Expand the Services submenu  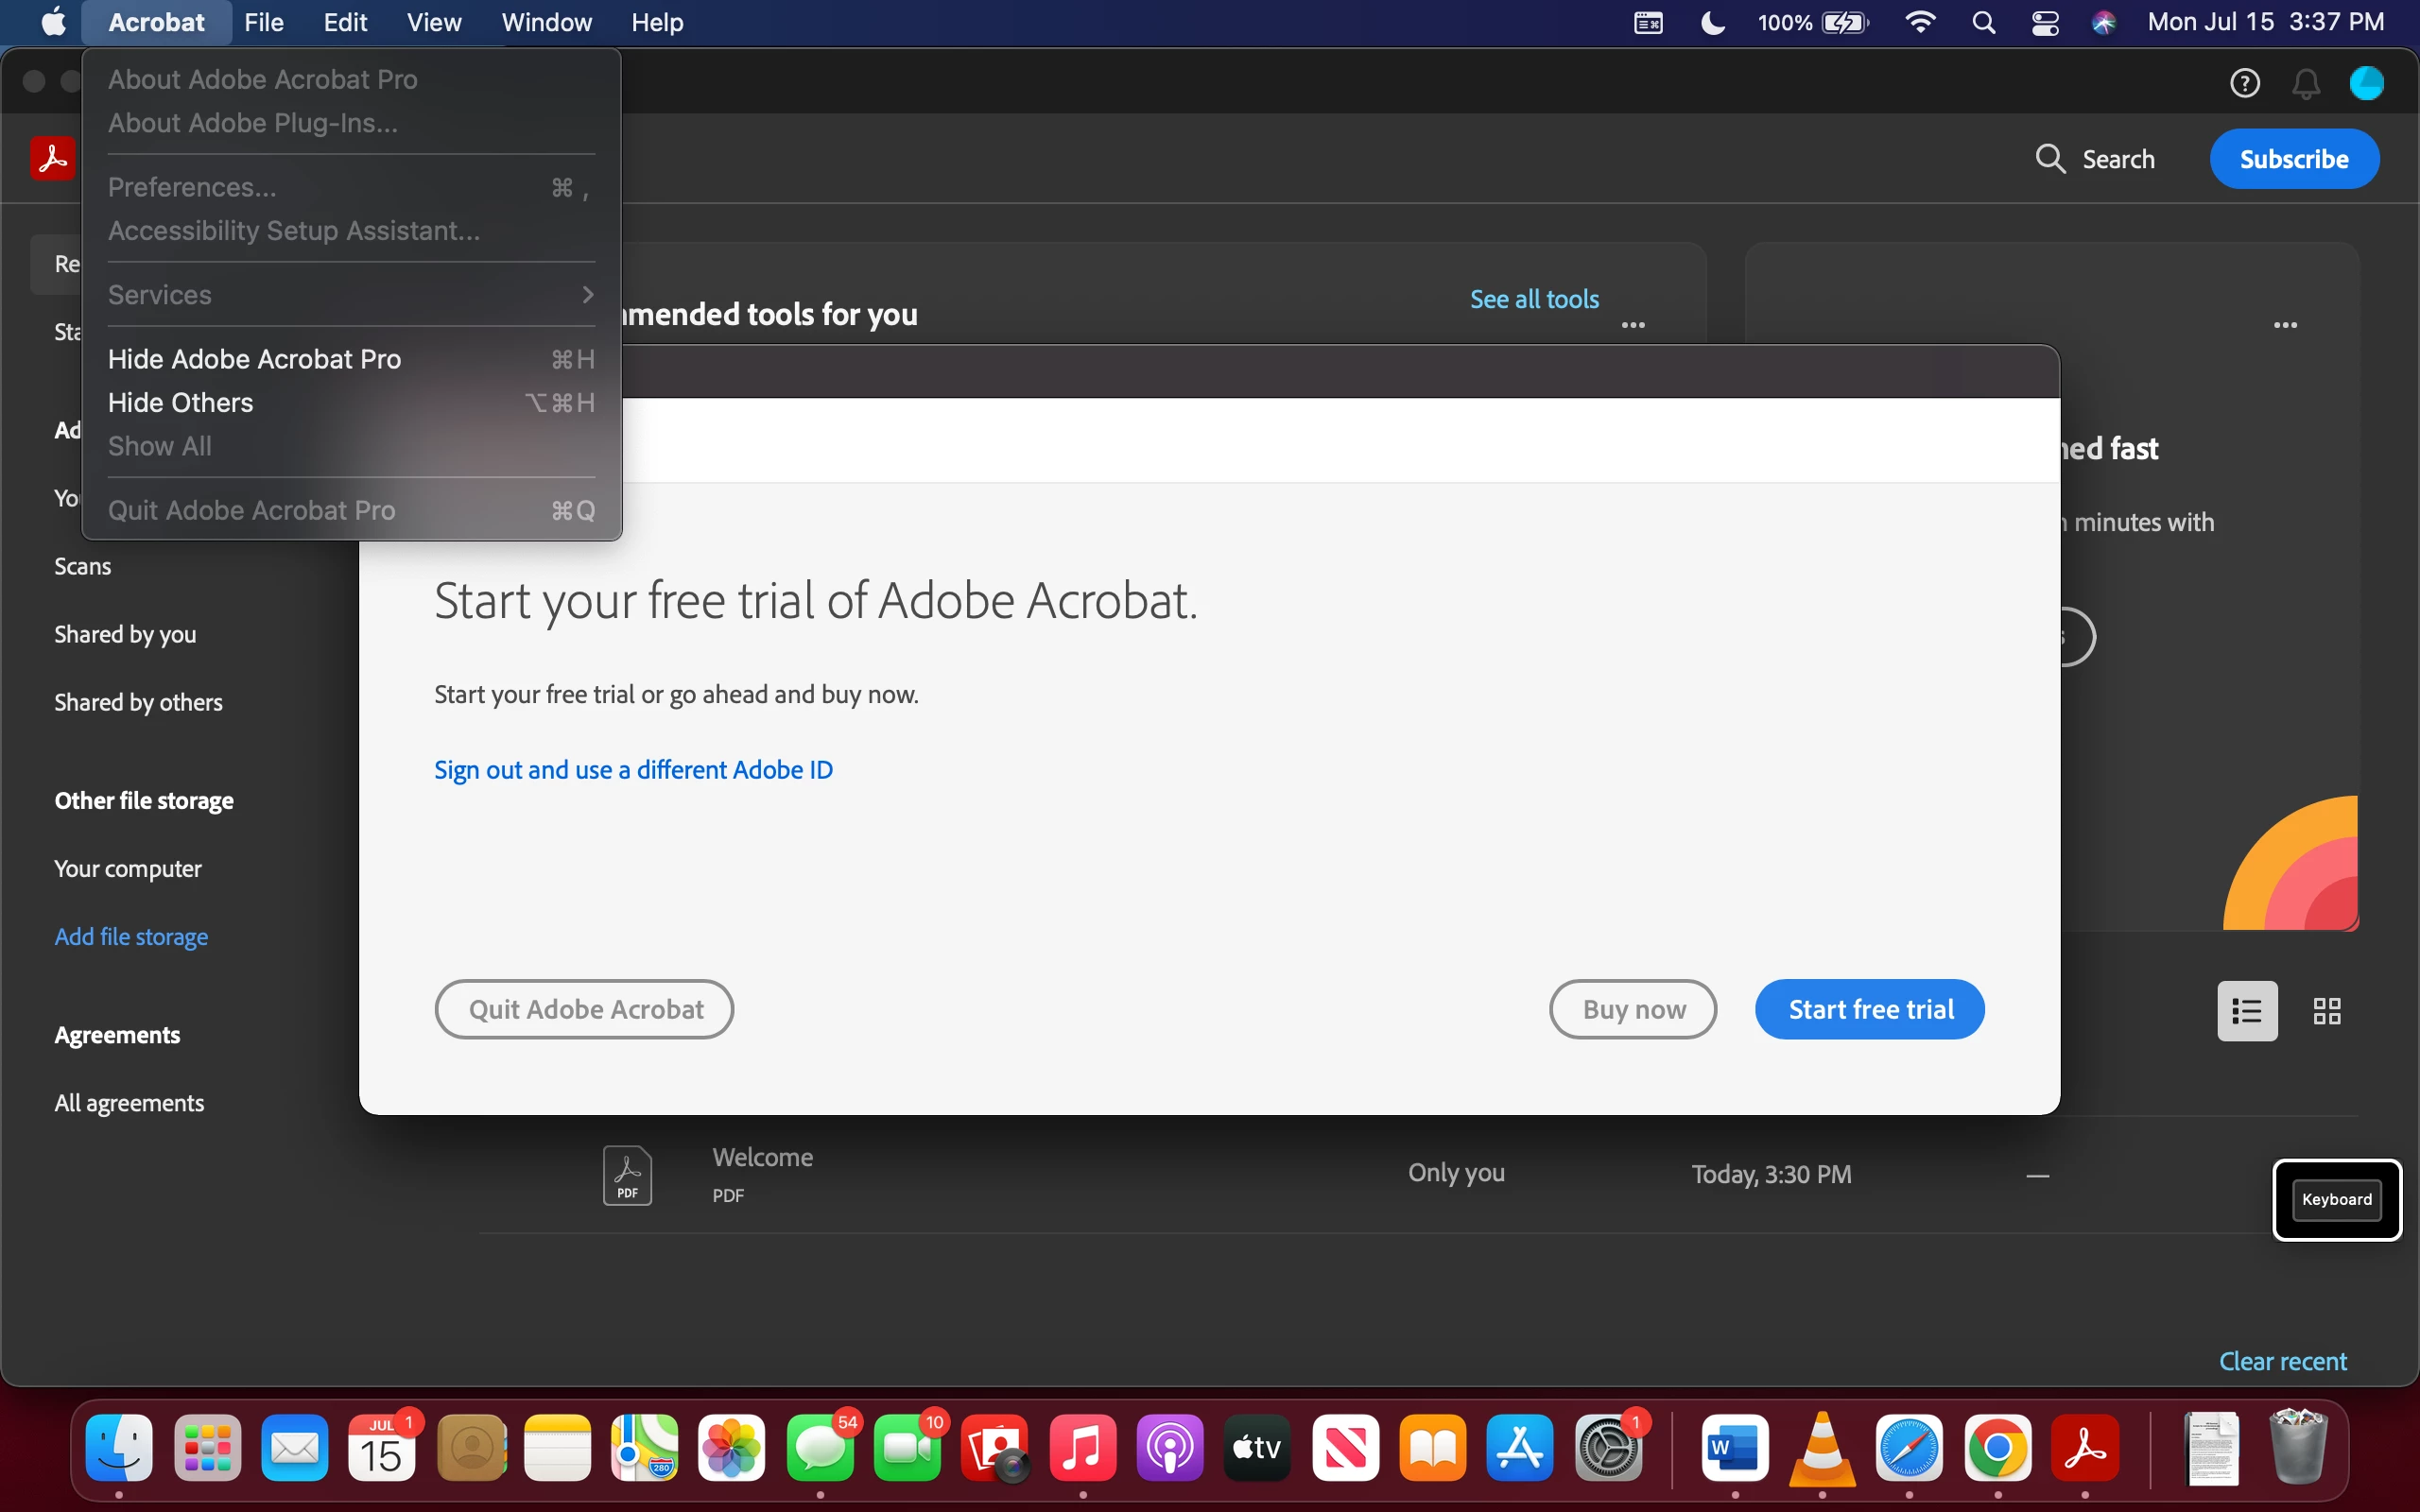(350, 295)
